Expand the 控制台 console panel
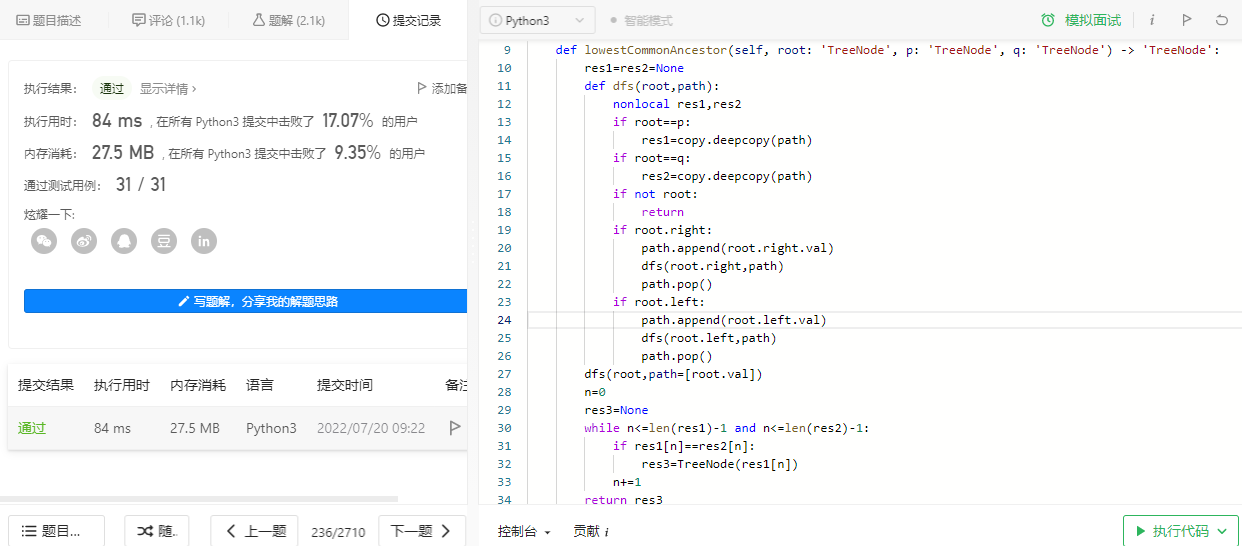 point(524,532)
